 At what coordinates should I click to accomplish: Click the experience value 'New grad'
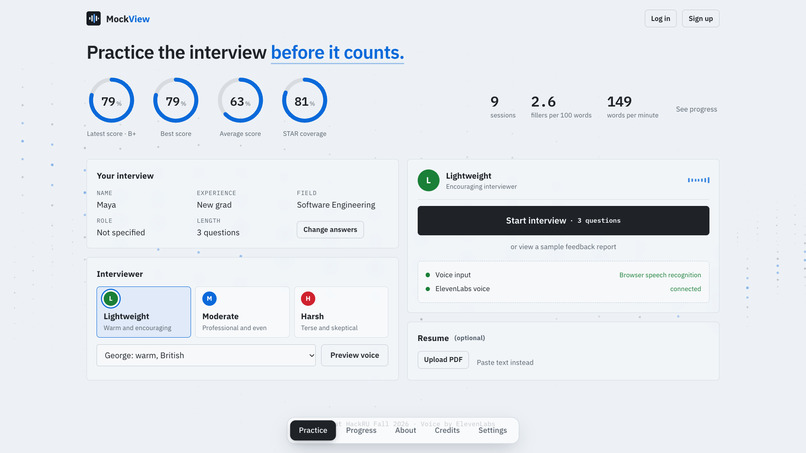click(x=214, y=205)
